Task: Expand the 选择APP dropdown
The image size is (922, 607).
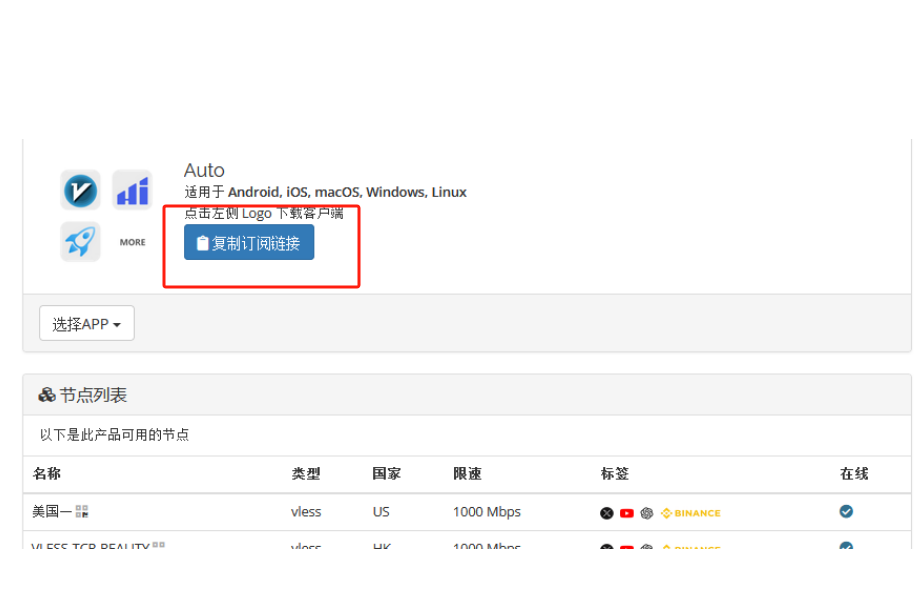Action: [x=87, y=324]
